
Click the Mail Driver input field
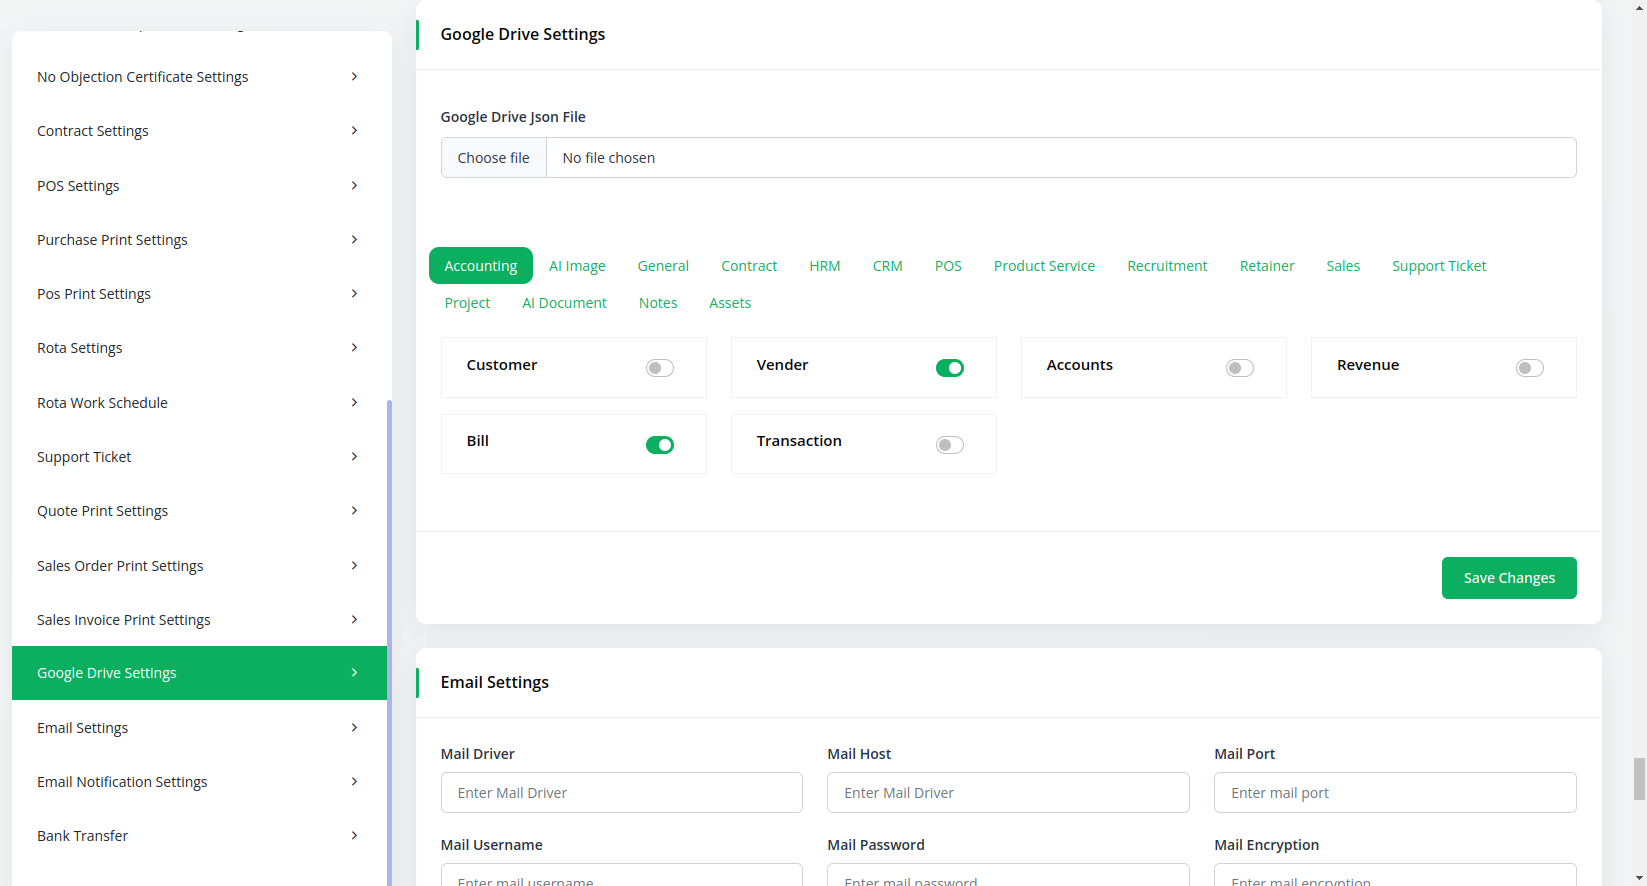621,793
